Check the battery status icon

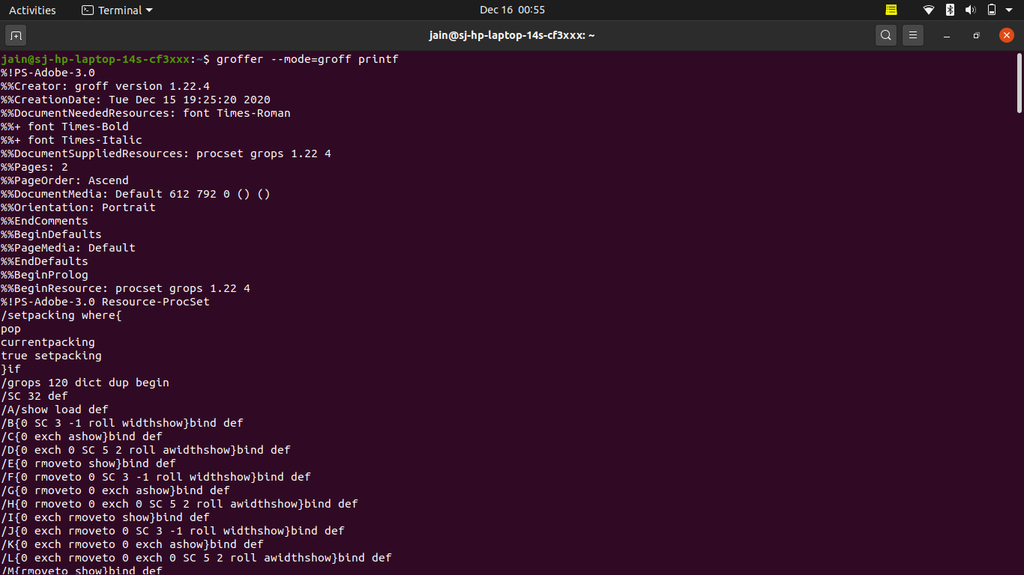(991, 10)
